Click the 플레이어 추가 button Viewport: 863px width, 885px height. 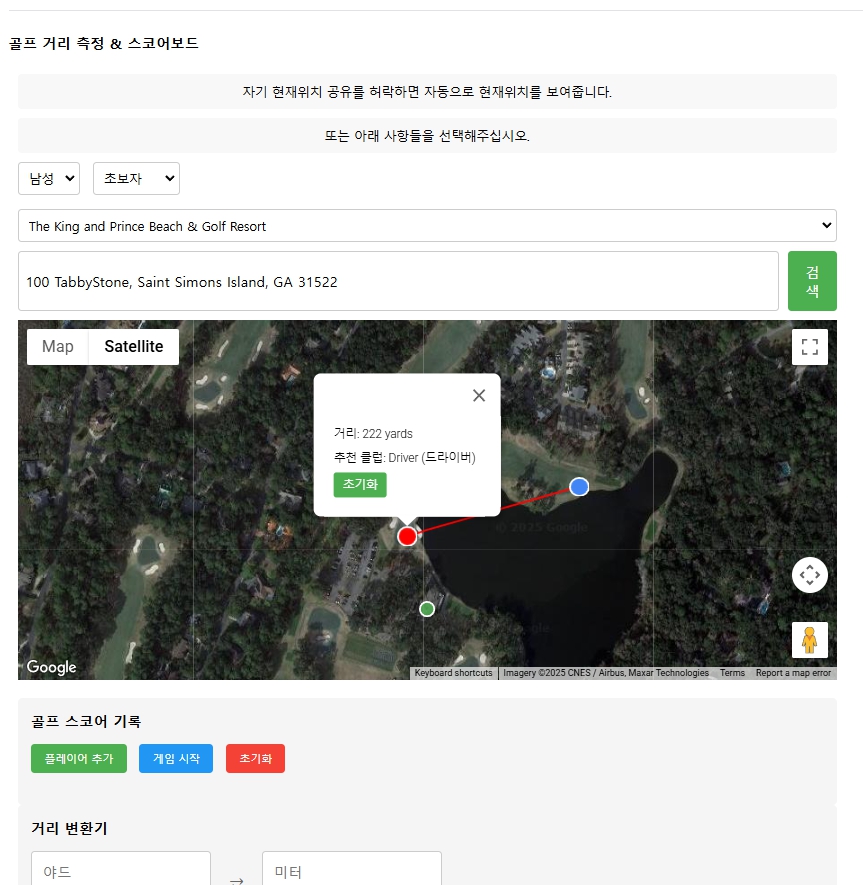click(x=79, y=759)
